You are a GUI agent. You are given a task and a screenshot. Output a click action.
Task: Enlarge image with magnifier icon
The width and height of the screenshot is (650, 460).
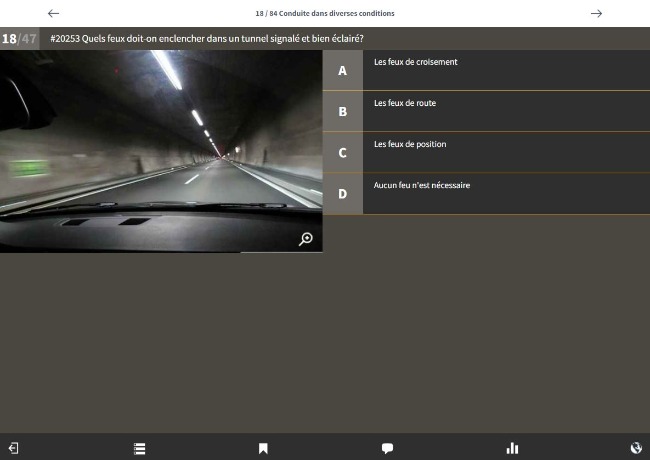[x=306, y=238]
